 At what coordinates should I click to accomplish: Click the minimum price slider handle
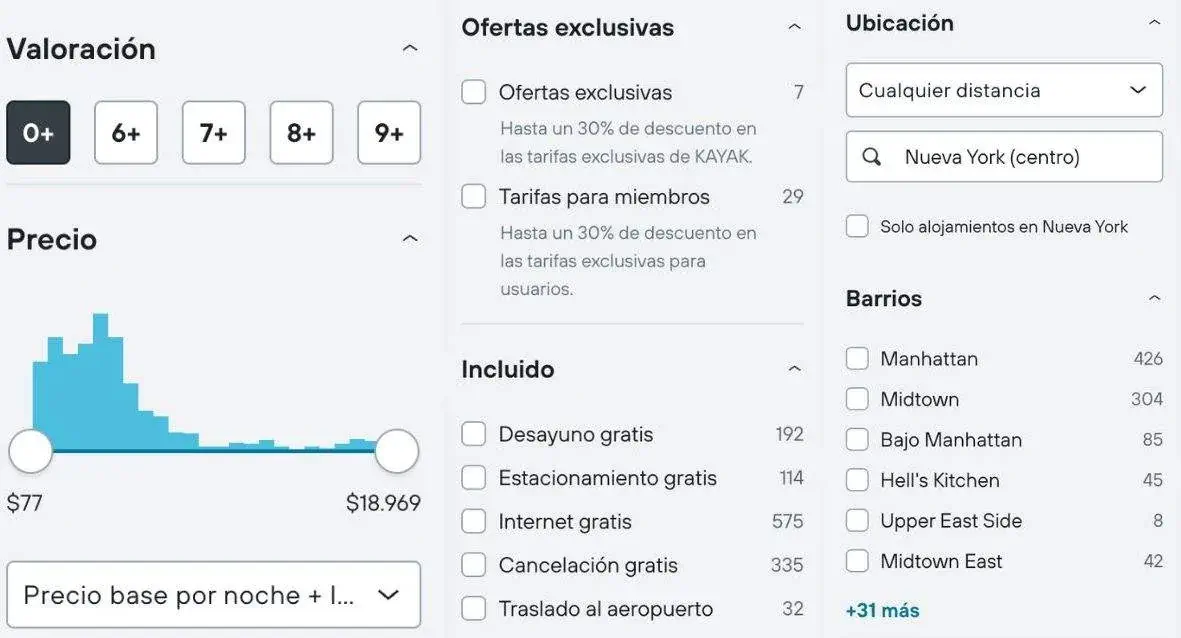tap(31, 452)
